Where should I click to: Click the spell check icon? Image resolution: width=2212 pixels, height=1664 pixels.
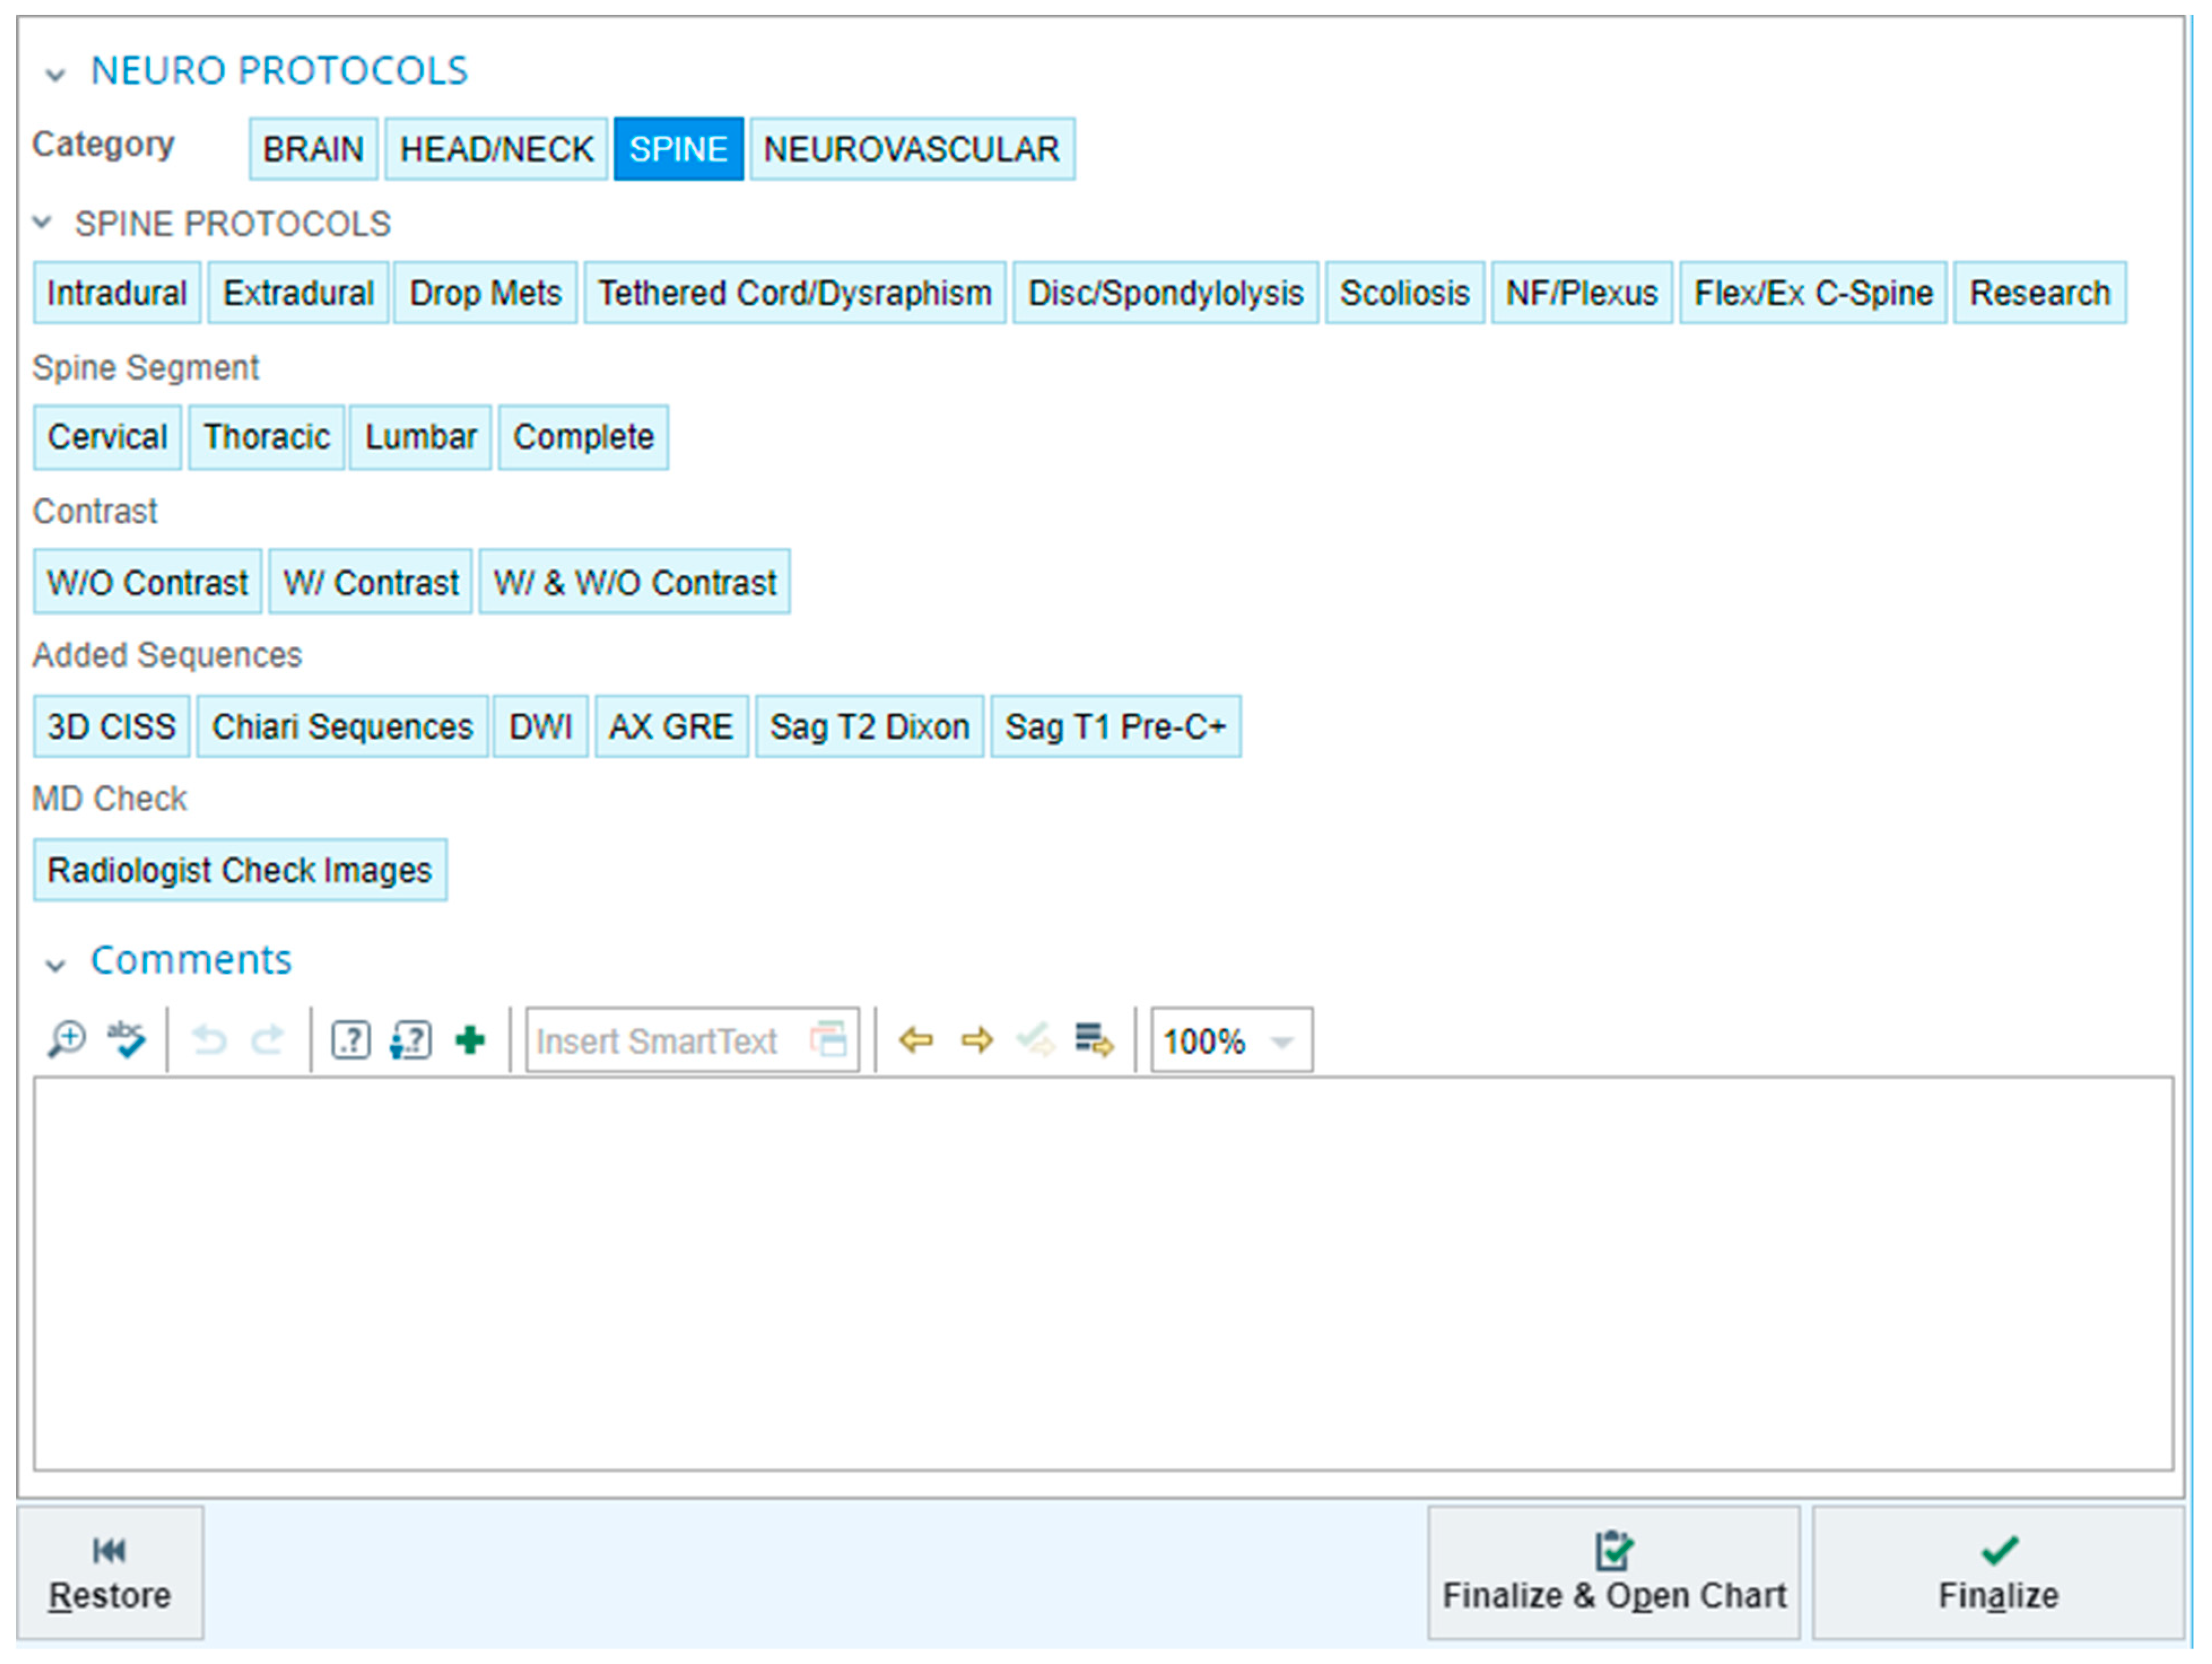(126, 1041)
